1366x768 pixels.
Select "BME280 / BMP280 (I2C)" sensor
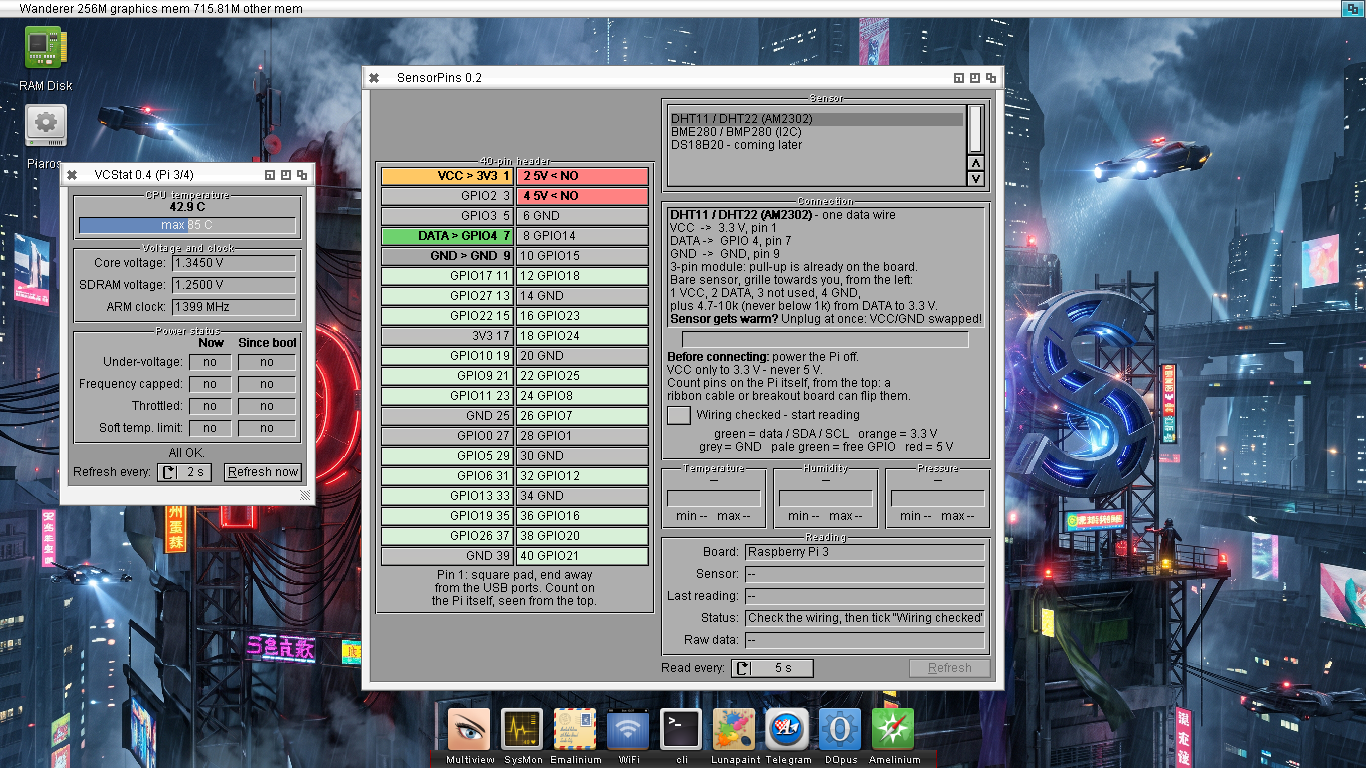tap(816, 132)
